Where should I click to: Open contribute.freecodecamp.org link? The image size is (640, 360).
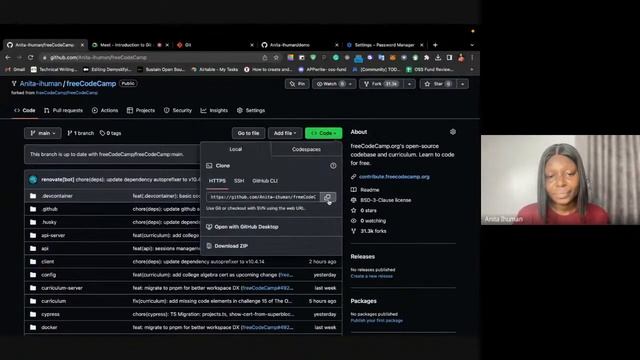[394, 177]
